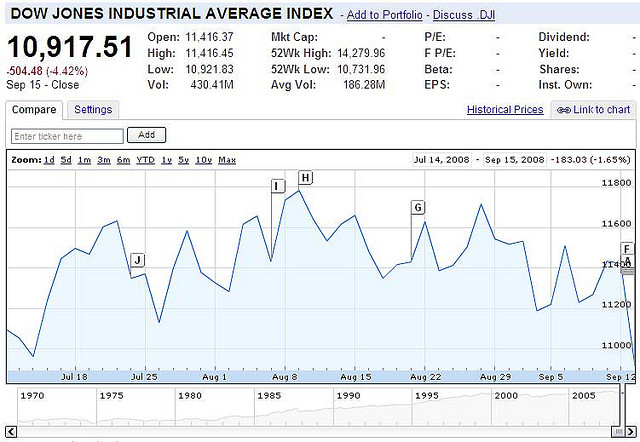The width and height of the screenshot is (640, 442).
Task: Click the 52Wk High value 14,279.96
Action: 361,53
